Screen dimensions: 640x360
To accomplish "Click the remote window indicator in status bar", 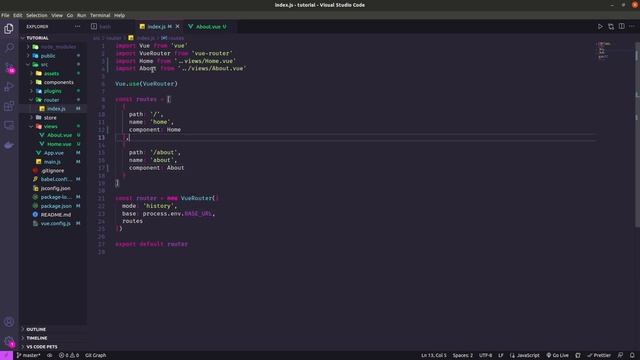I will point(6,356).
